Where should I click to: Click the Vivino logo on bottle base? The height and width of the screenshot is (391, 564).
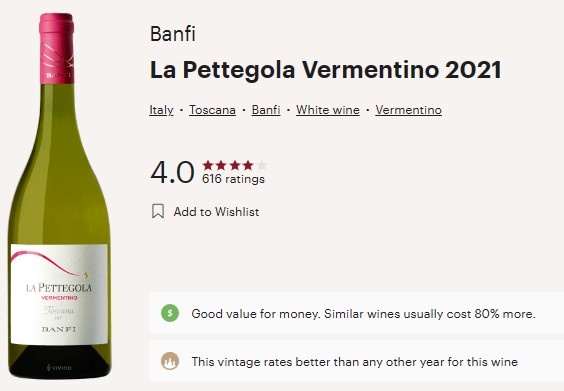point(59,368)
